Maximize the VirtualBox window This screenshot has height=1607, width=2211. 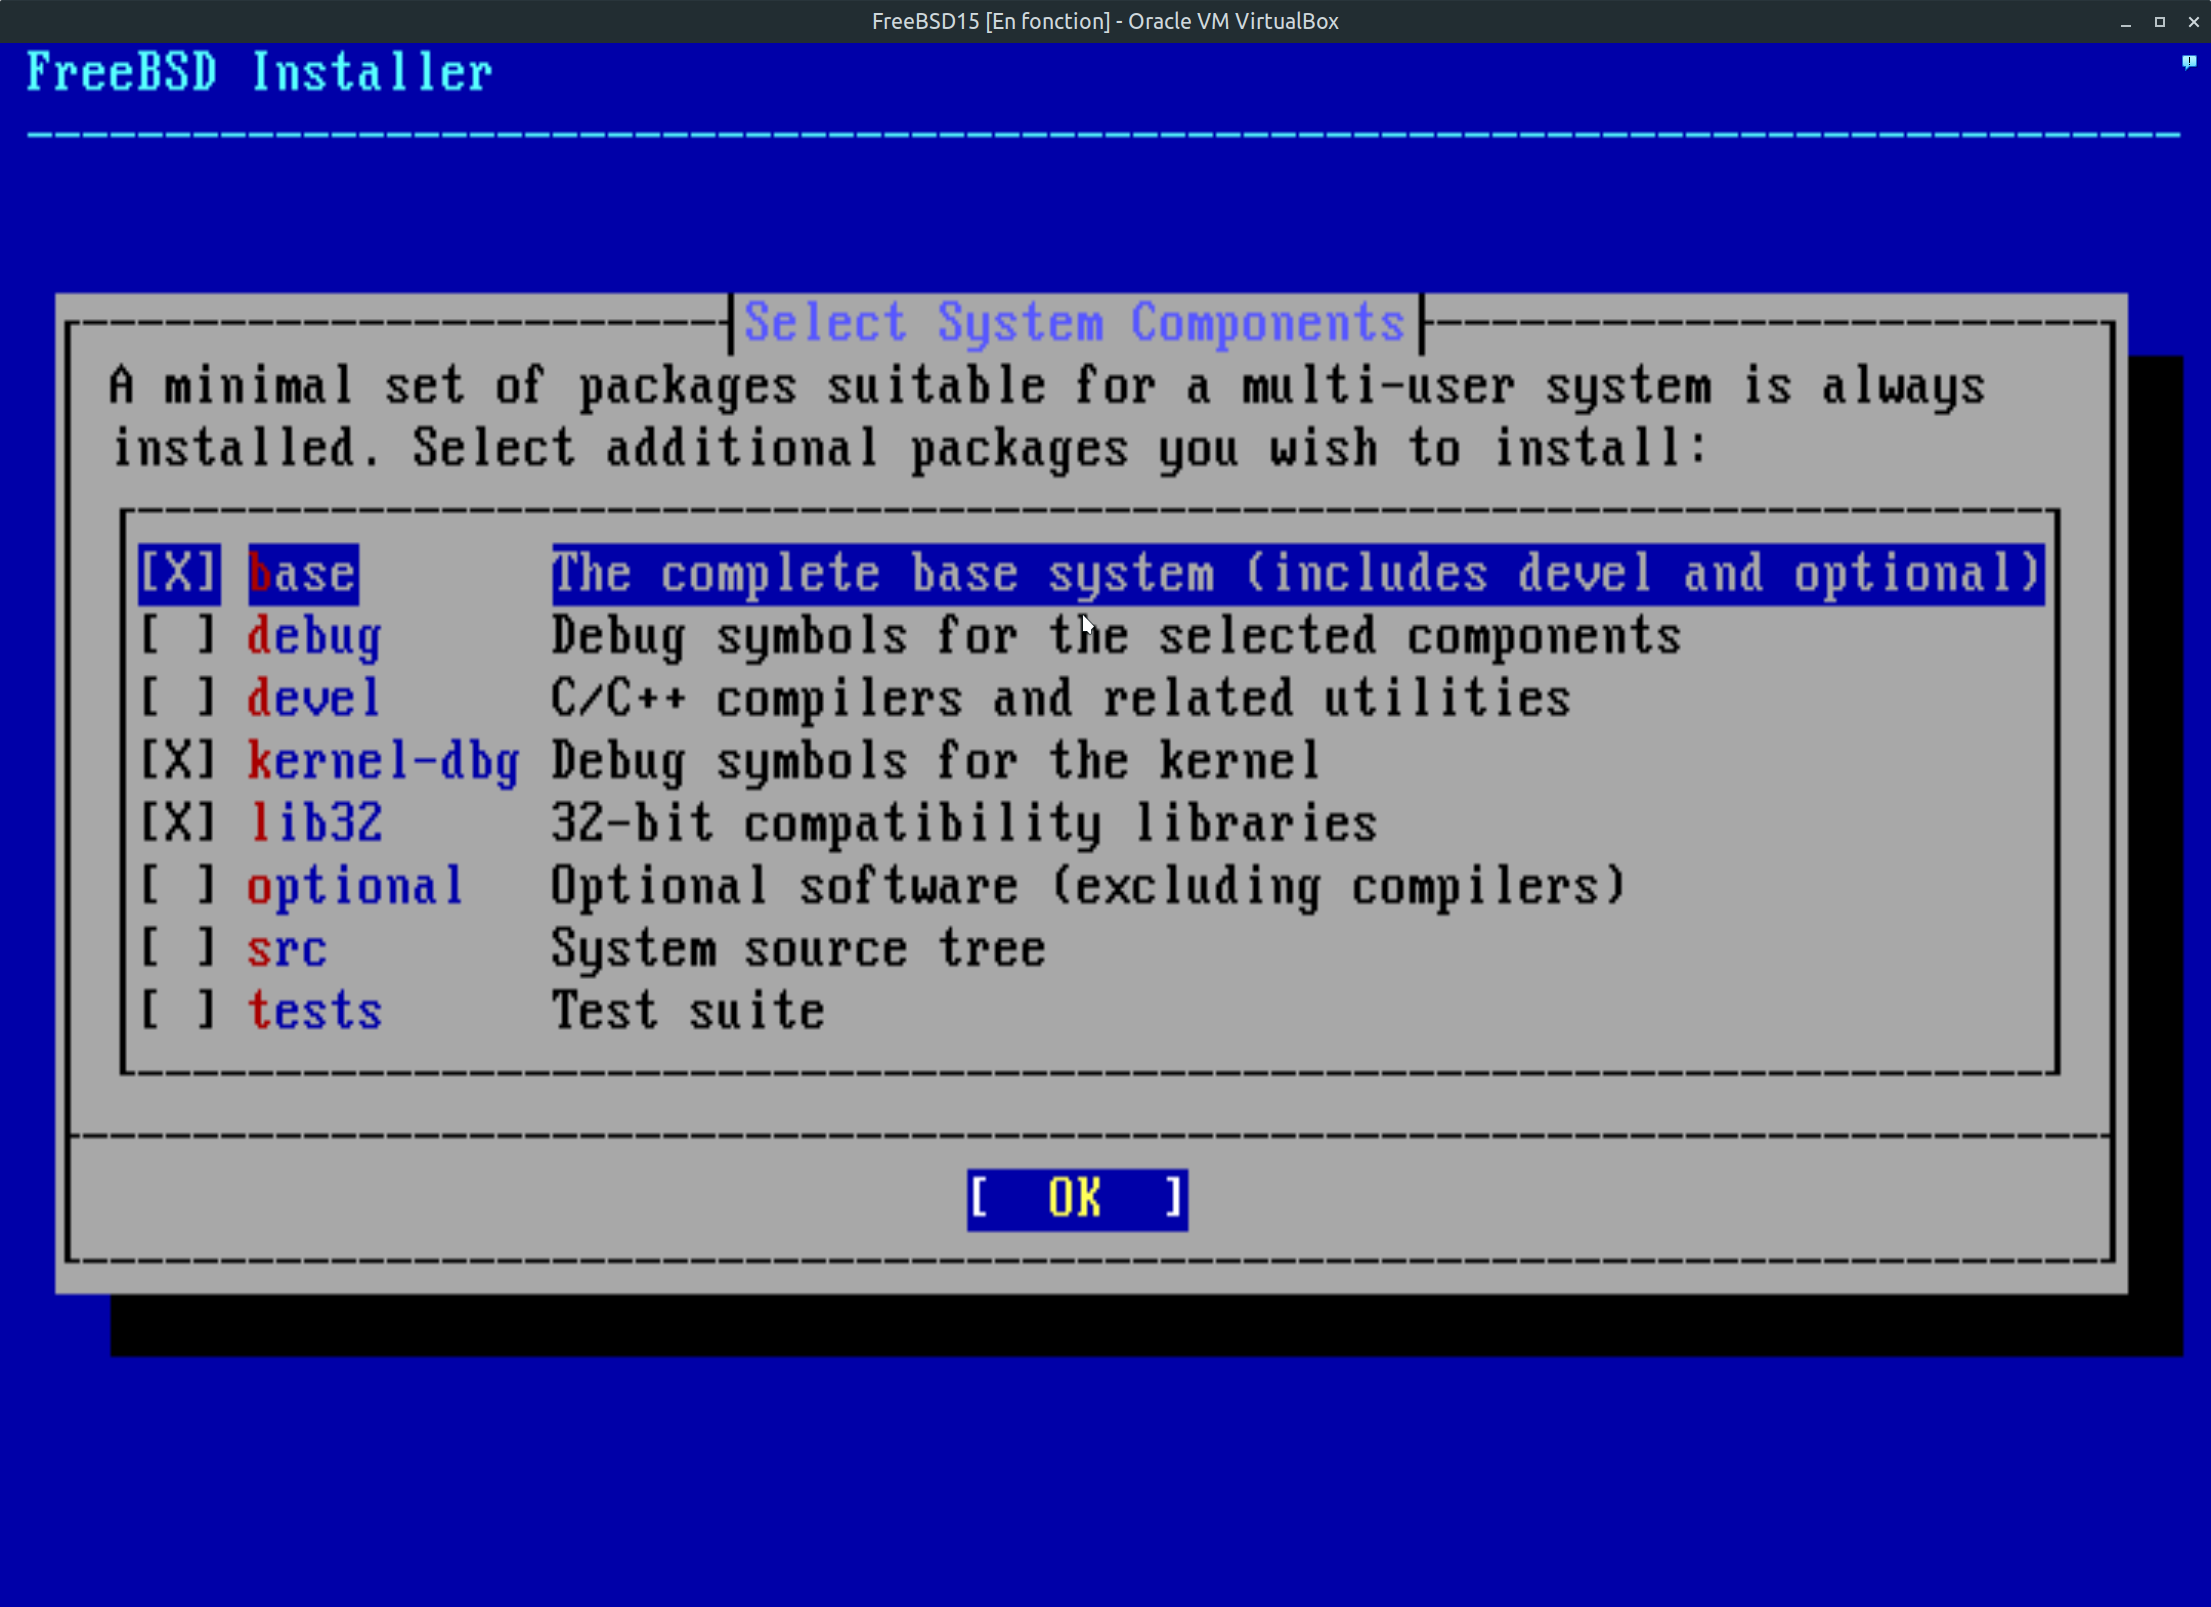[2159, 21]
